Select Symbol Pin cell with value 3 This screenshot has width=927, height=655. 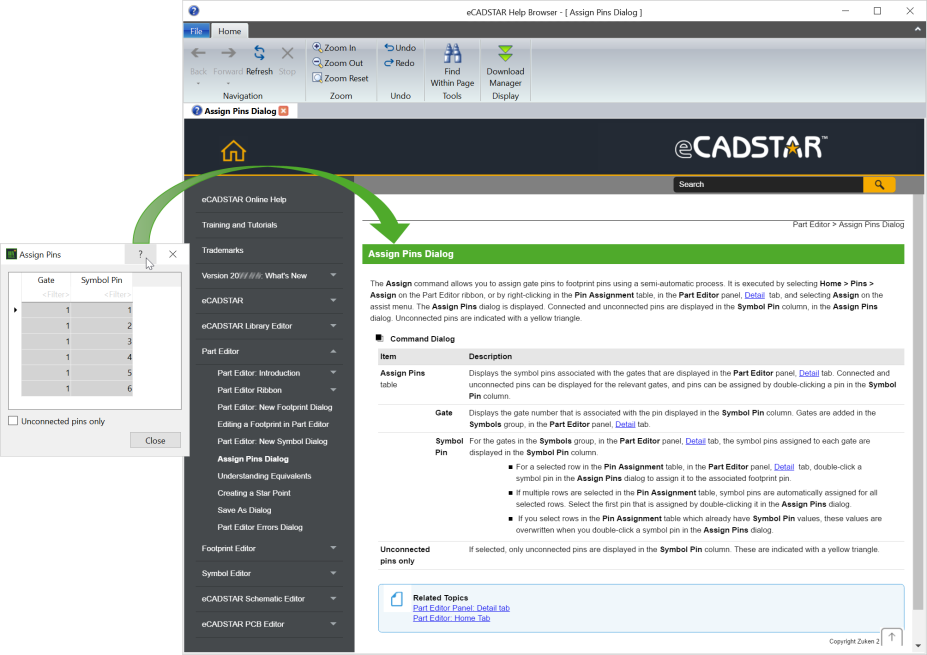pos(102,342)
